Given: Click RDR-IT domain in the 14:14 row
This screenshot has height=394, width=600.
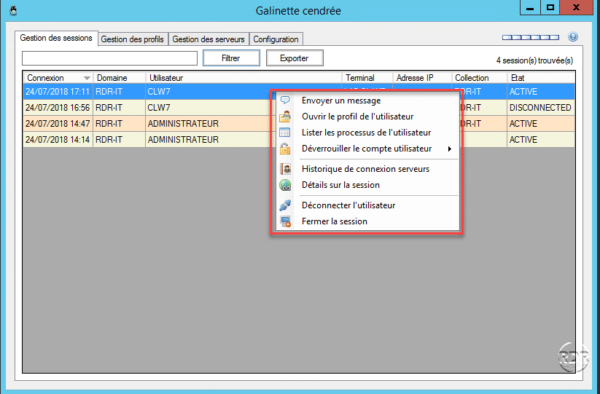Looking at the screenshot, I should pos(109,140).
